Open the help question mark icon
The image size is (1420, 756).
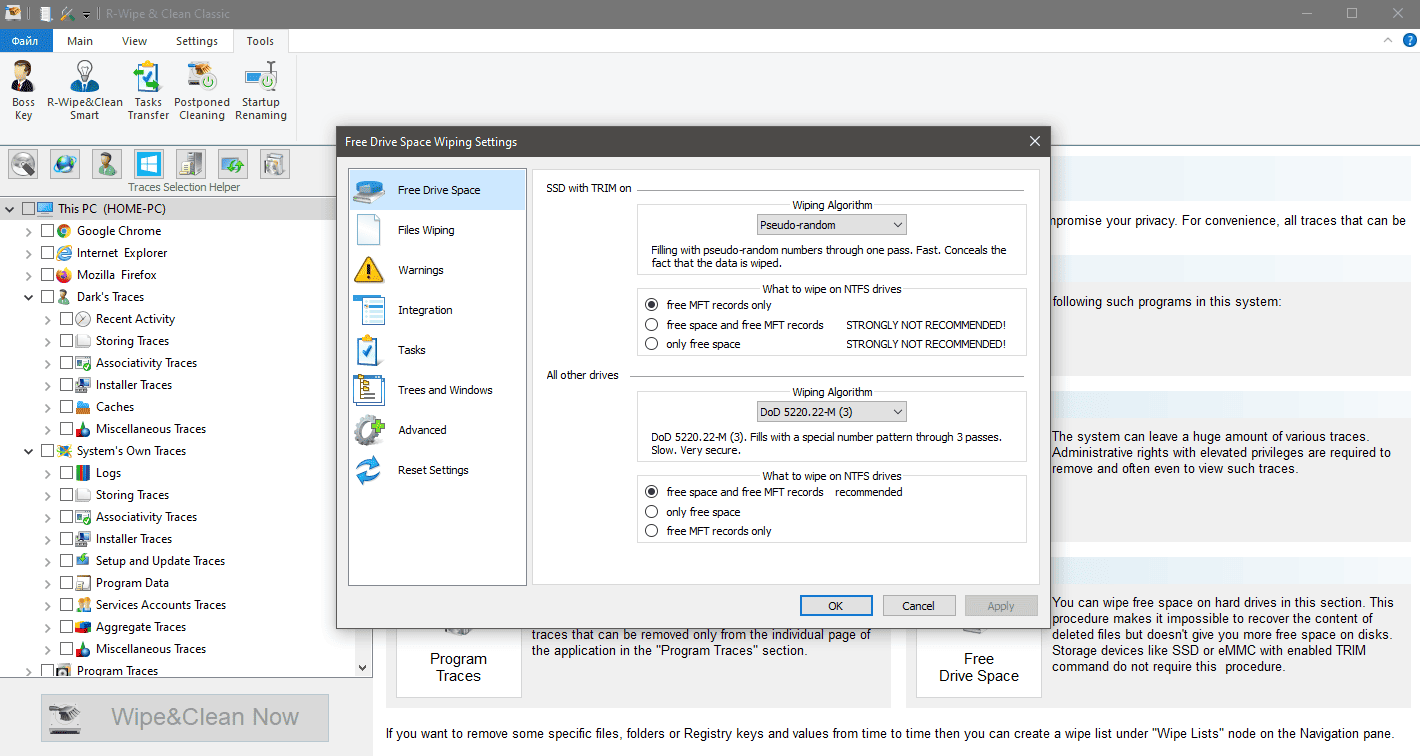pos(1408,41)
